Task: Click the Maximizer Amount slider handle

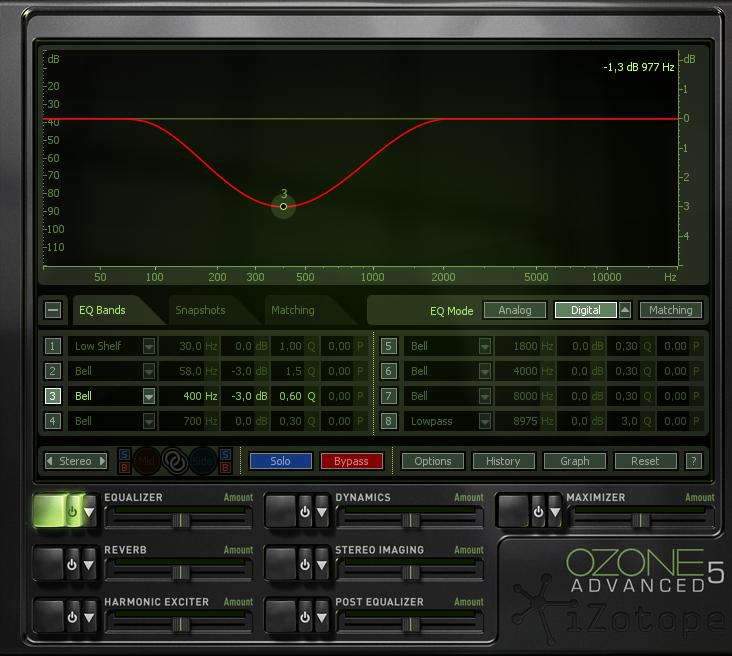Action: coord(641,520)
